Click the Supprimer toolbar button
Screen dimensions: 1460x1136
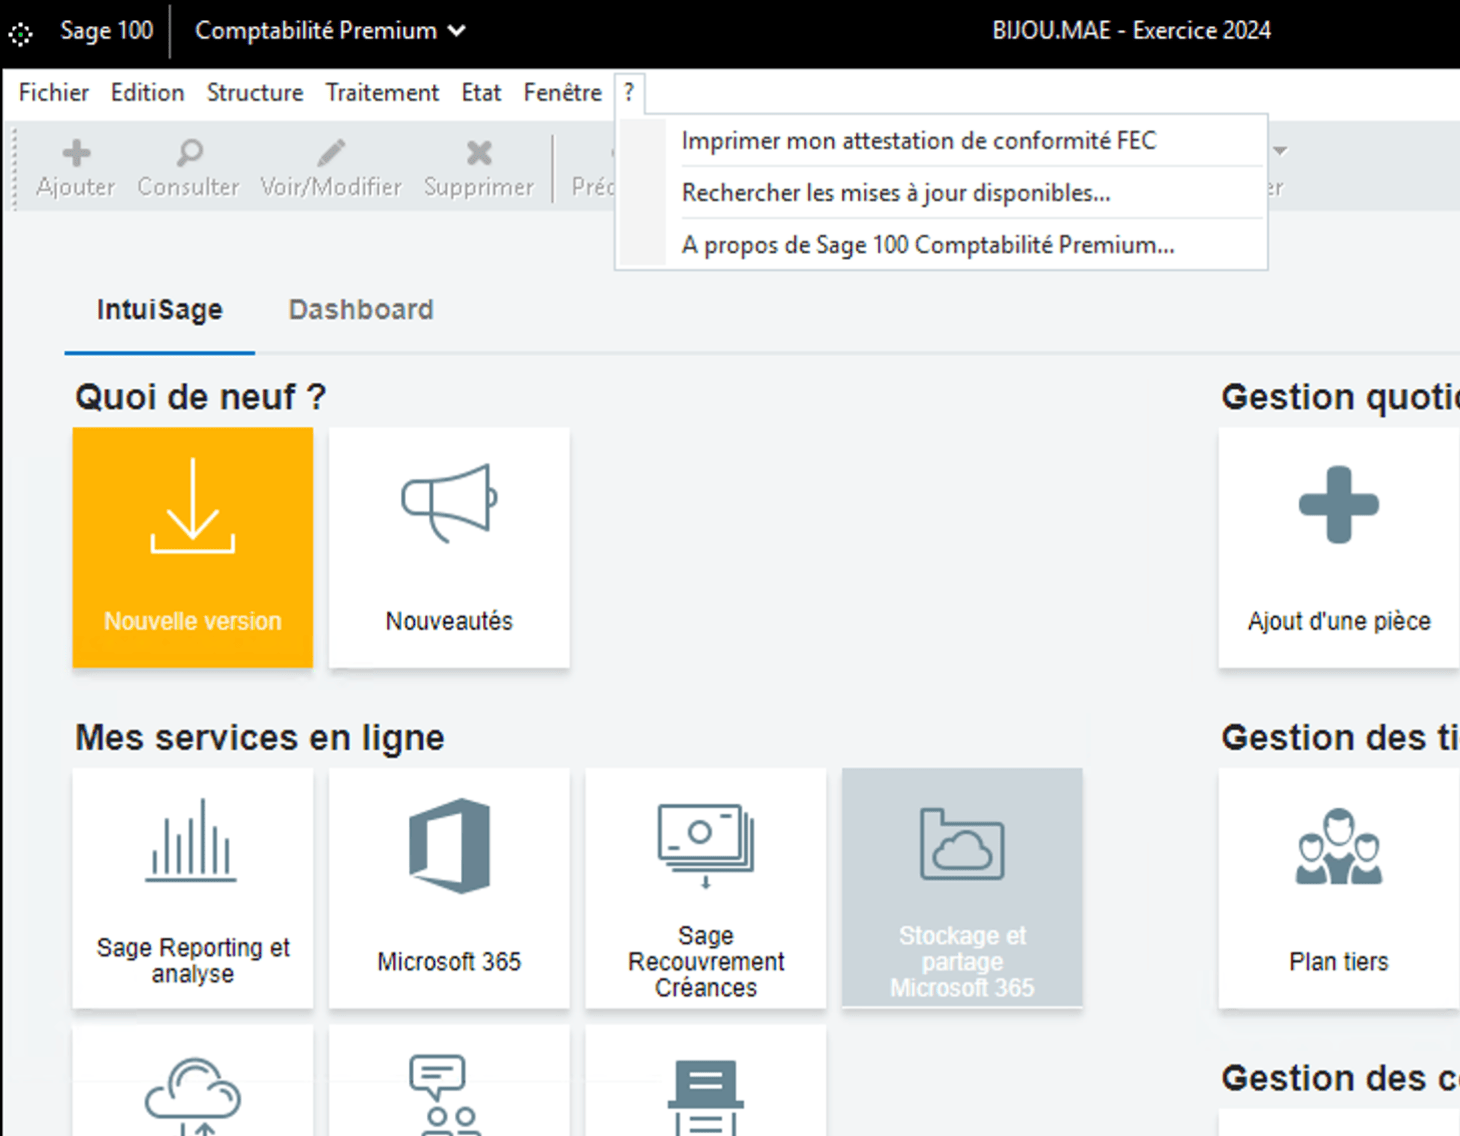[479, 168]
